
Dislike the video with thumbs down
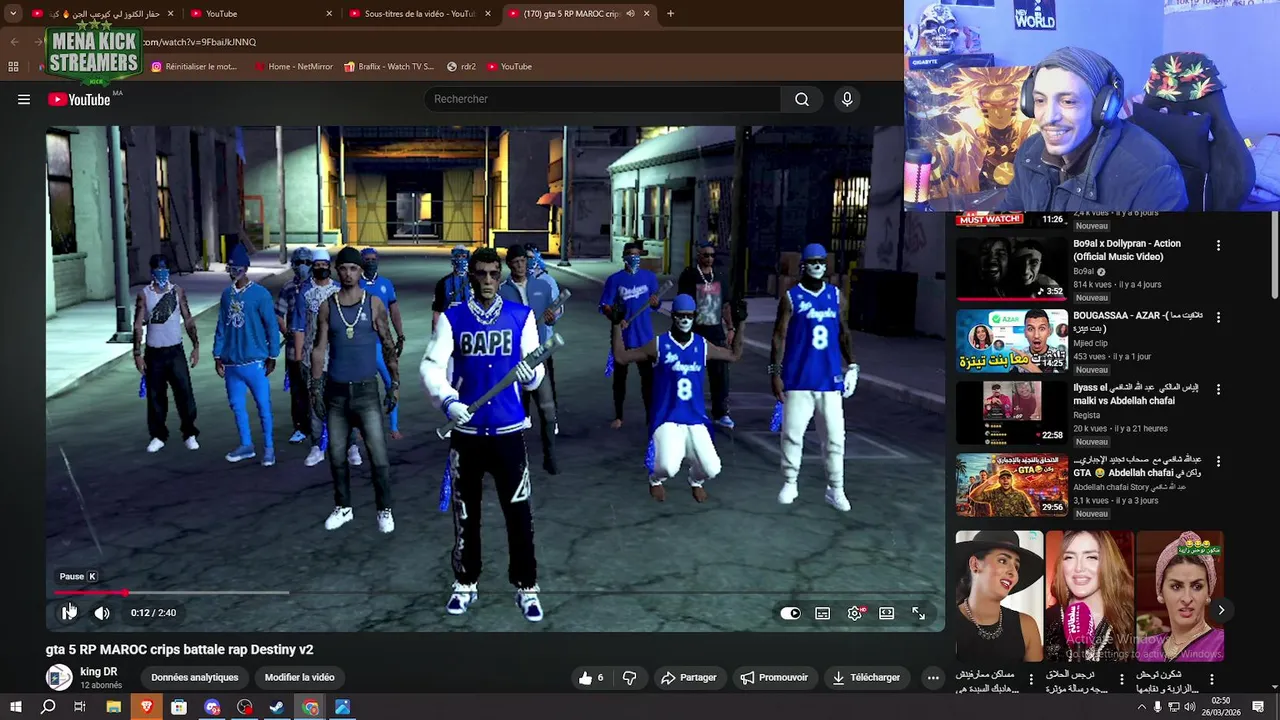coord(629,677)
